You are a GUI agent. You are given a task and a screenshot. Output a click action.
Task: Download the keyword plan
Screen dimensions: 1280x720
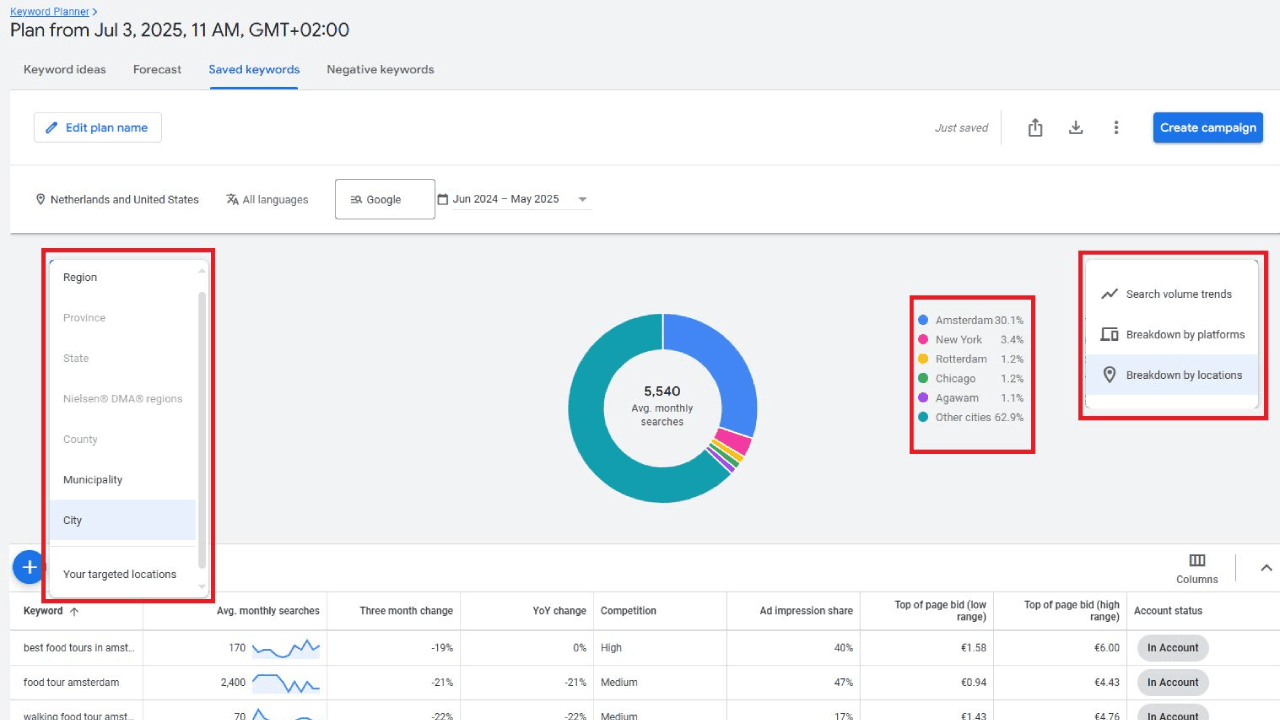pyautogui.click(x=1075, y=127)
